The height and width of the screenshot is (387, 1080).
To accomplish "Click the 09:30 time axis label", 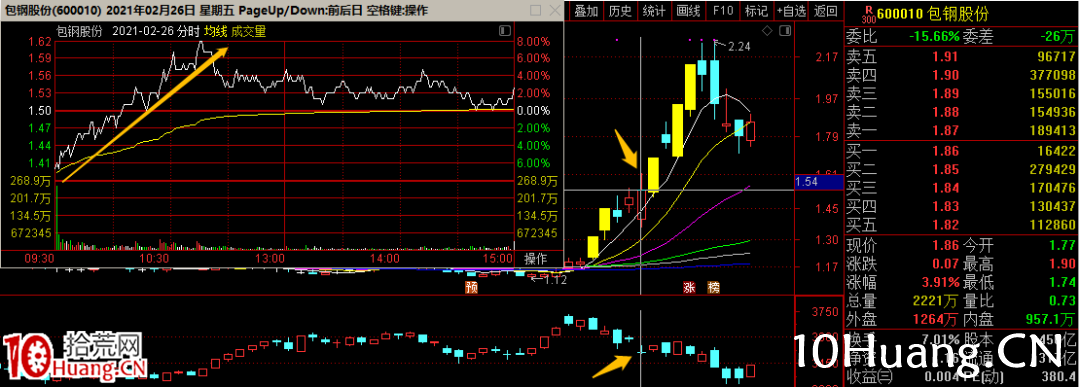I will [40, 258].
